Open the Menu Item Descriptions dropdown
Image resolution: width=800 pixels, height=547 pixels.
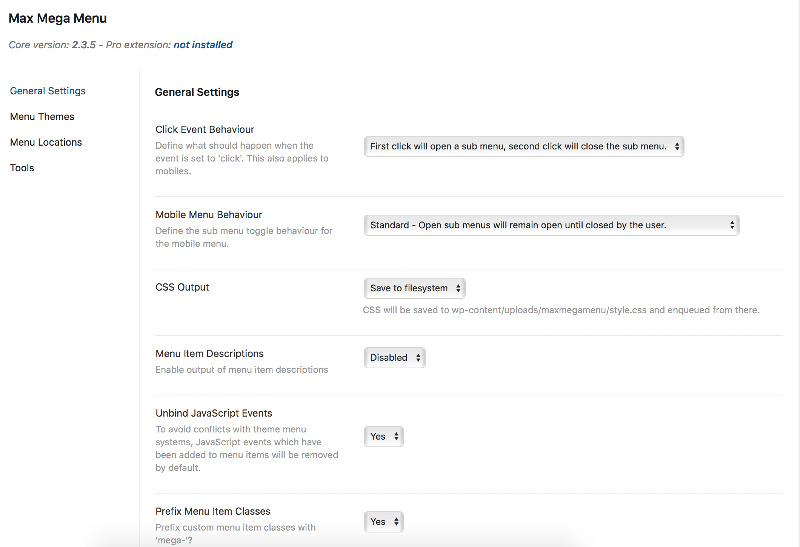coord(394,358)
